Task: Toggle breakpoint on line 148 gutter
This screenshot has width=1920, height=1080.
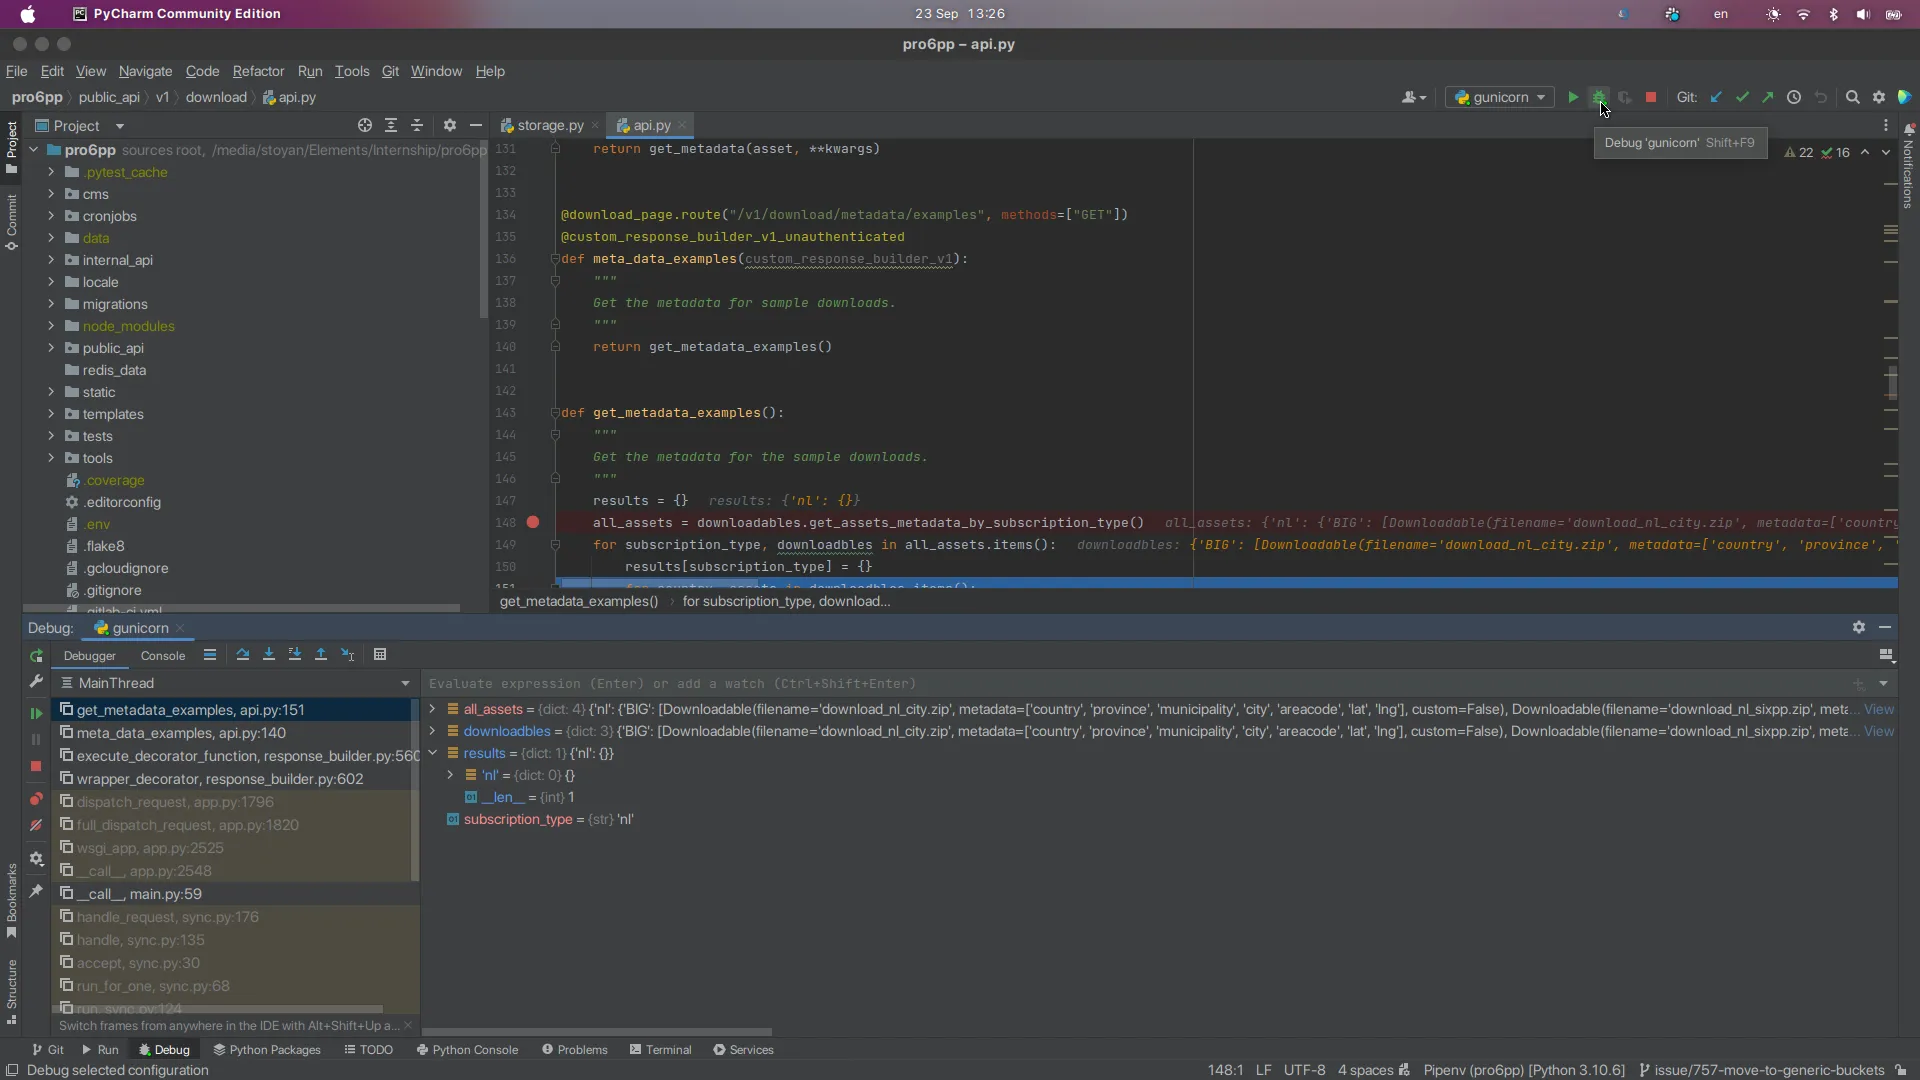Action: pyautogui.click(x=533, y=522)
